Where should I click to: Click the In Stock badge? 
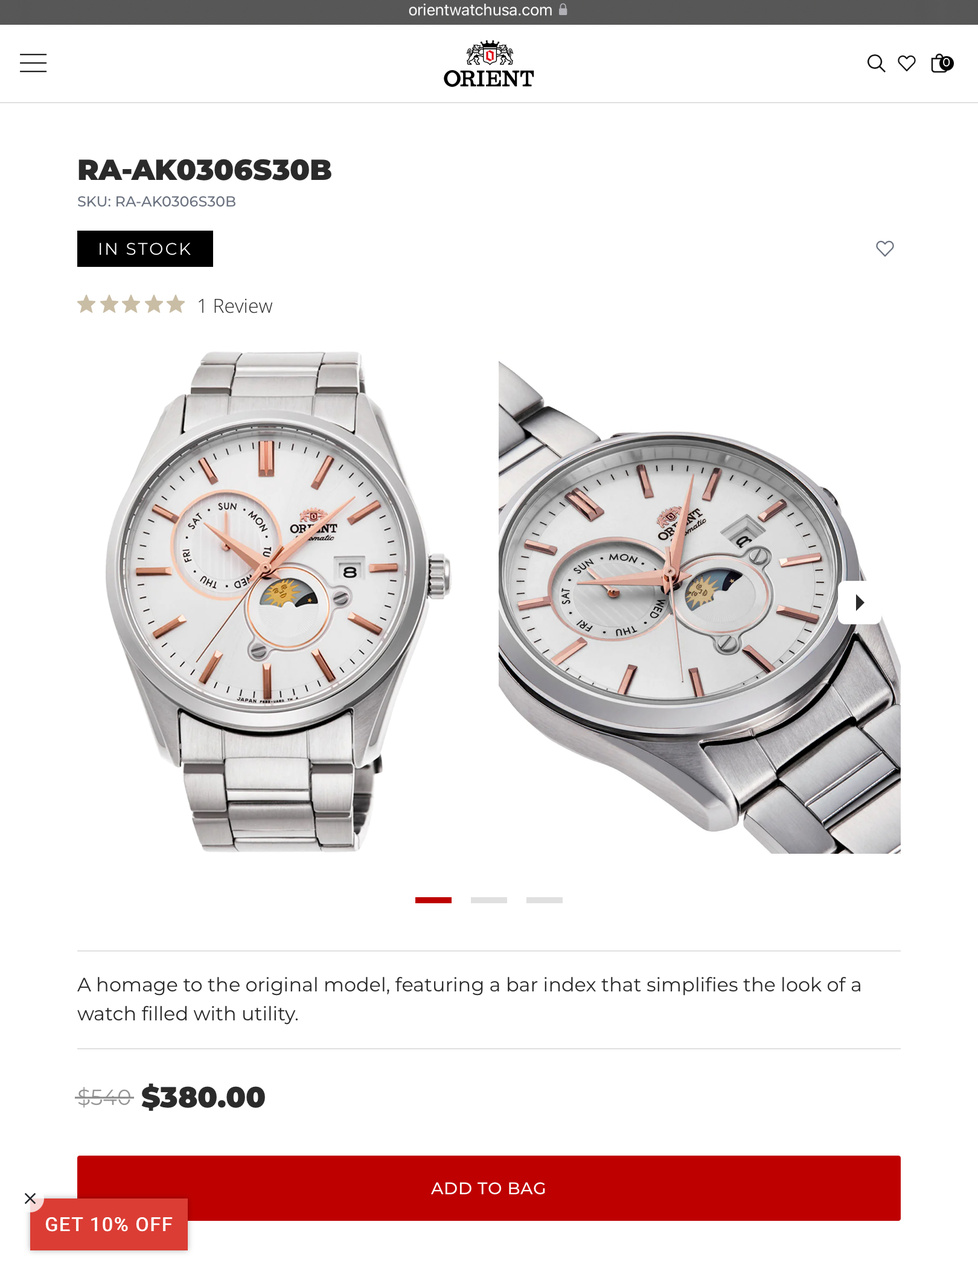coord(145,249)
